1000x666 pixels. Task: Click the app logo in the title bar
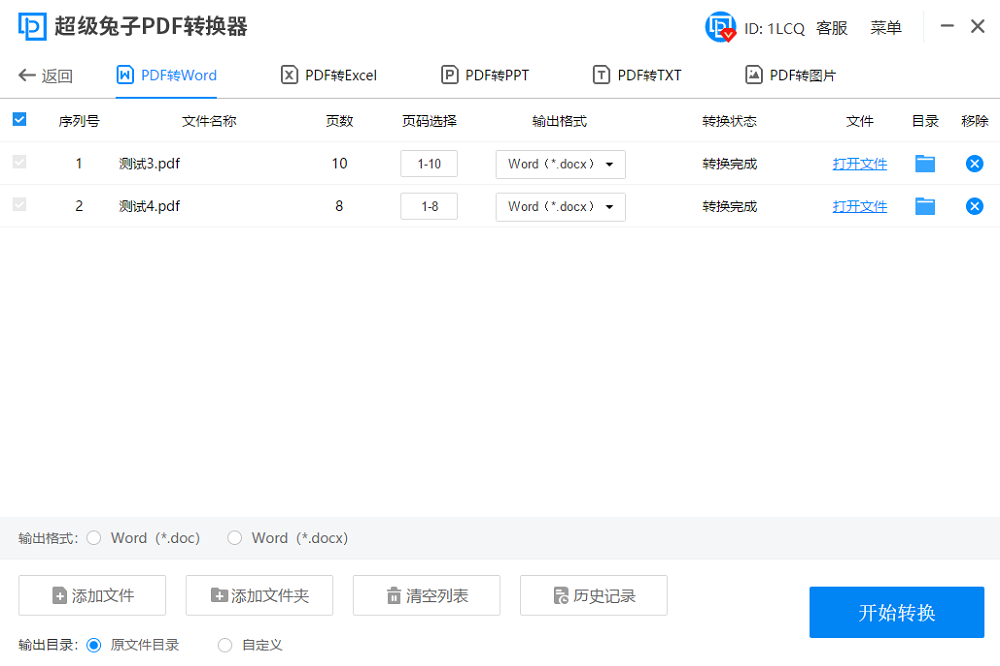point(34,26)
